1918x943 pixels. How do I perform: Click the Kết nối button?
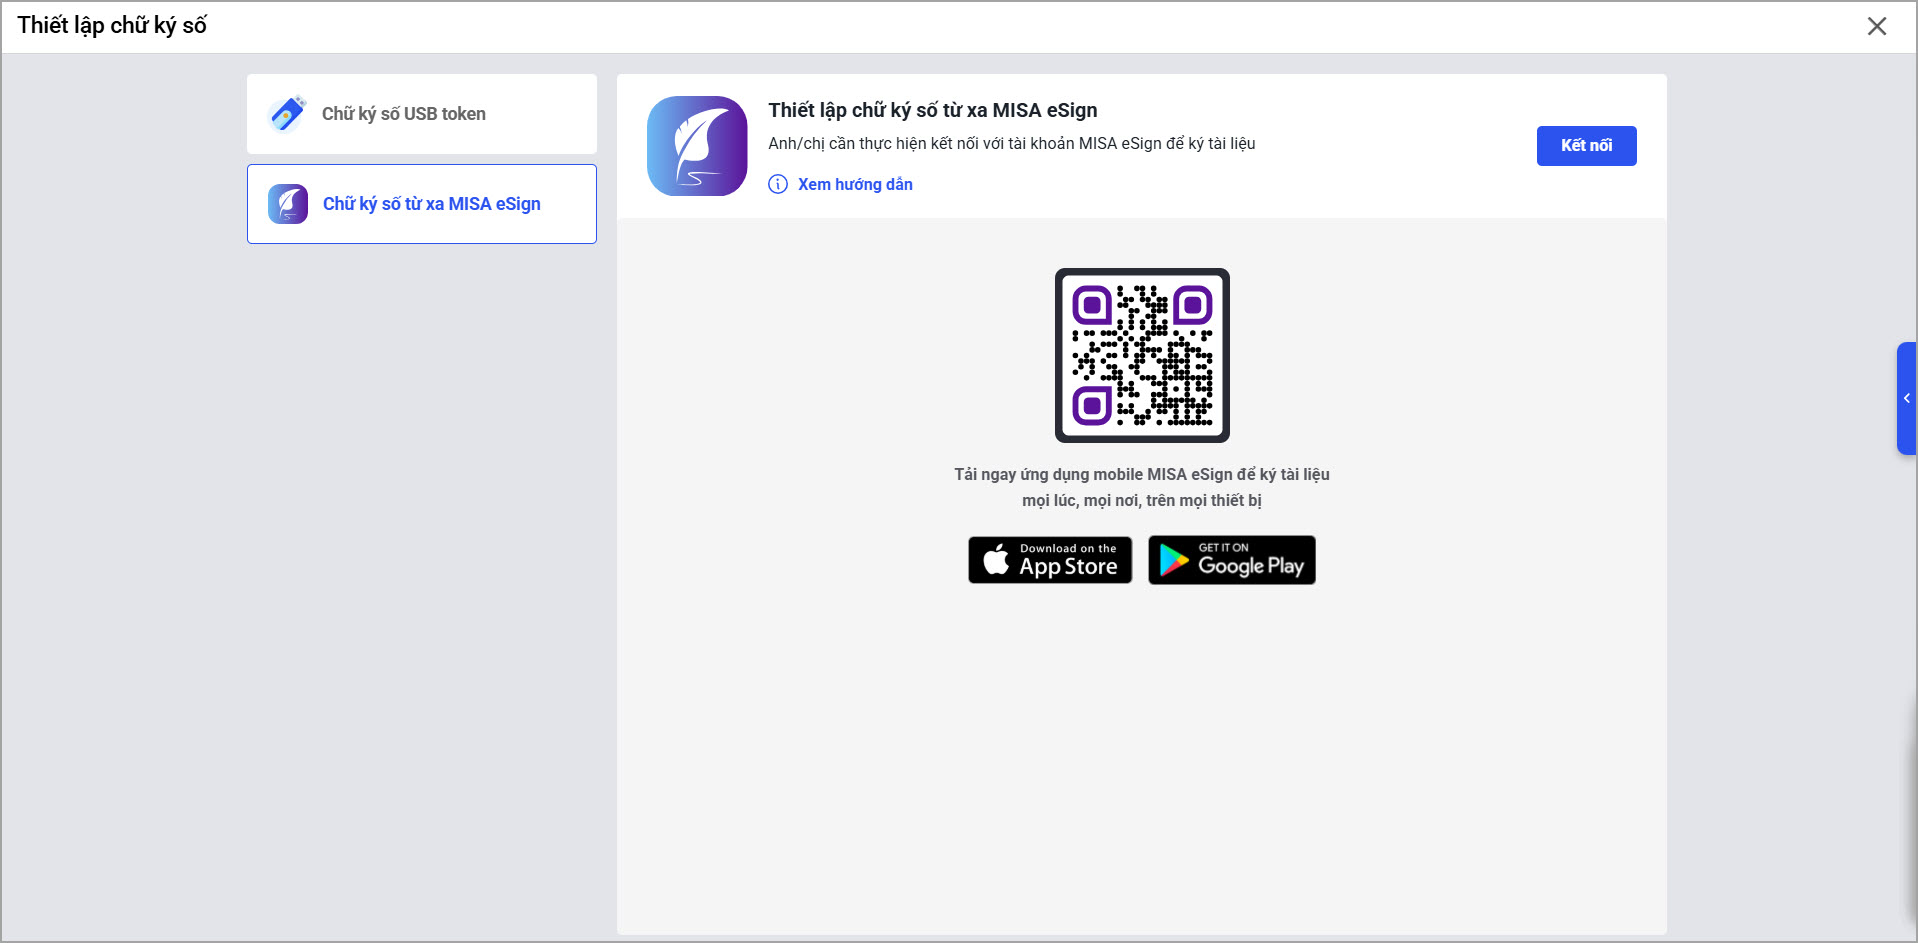[x=1586, y=146]
